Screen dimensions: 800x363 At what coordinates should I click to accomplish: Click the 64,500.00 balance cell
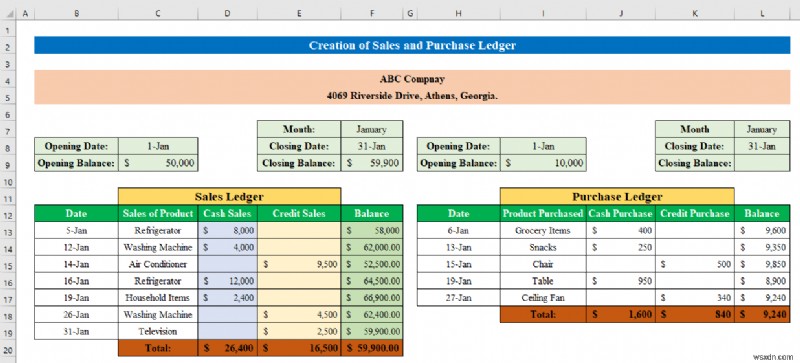pyautogui.click(x=372, y=281)
